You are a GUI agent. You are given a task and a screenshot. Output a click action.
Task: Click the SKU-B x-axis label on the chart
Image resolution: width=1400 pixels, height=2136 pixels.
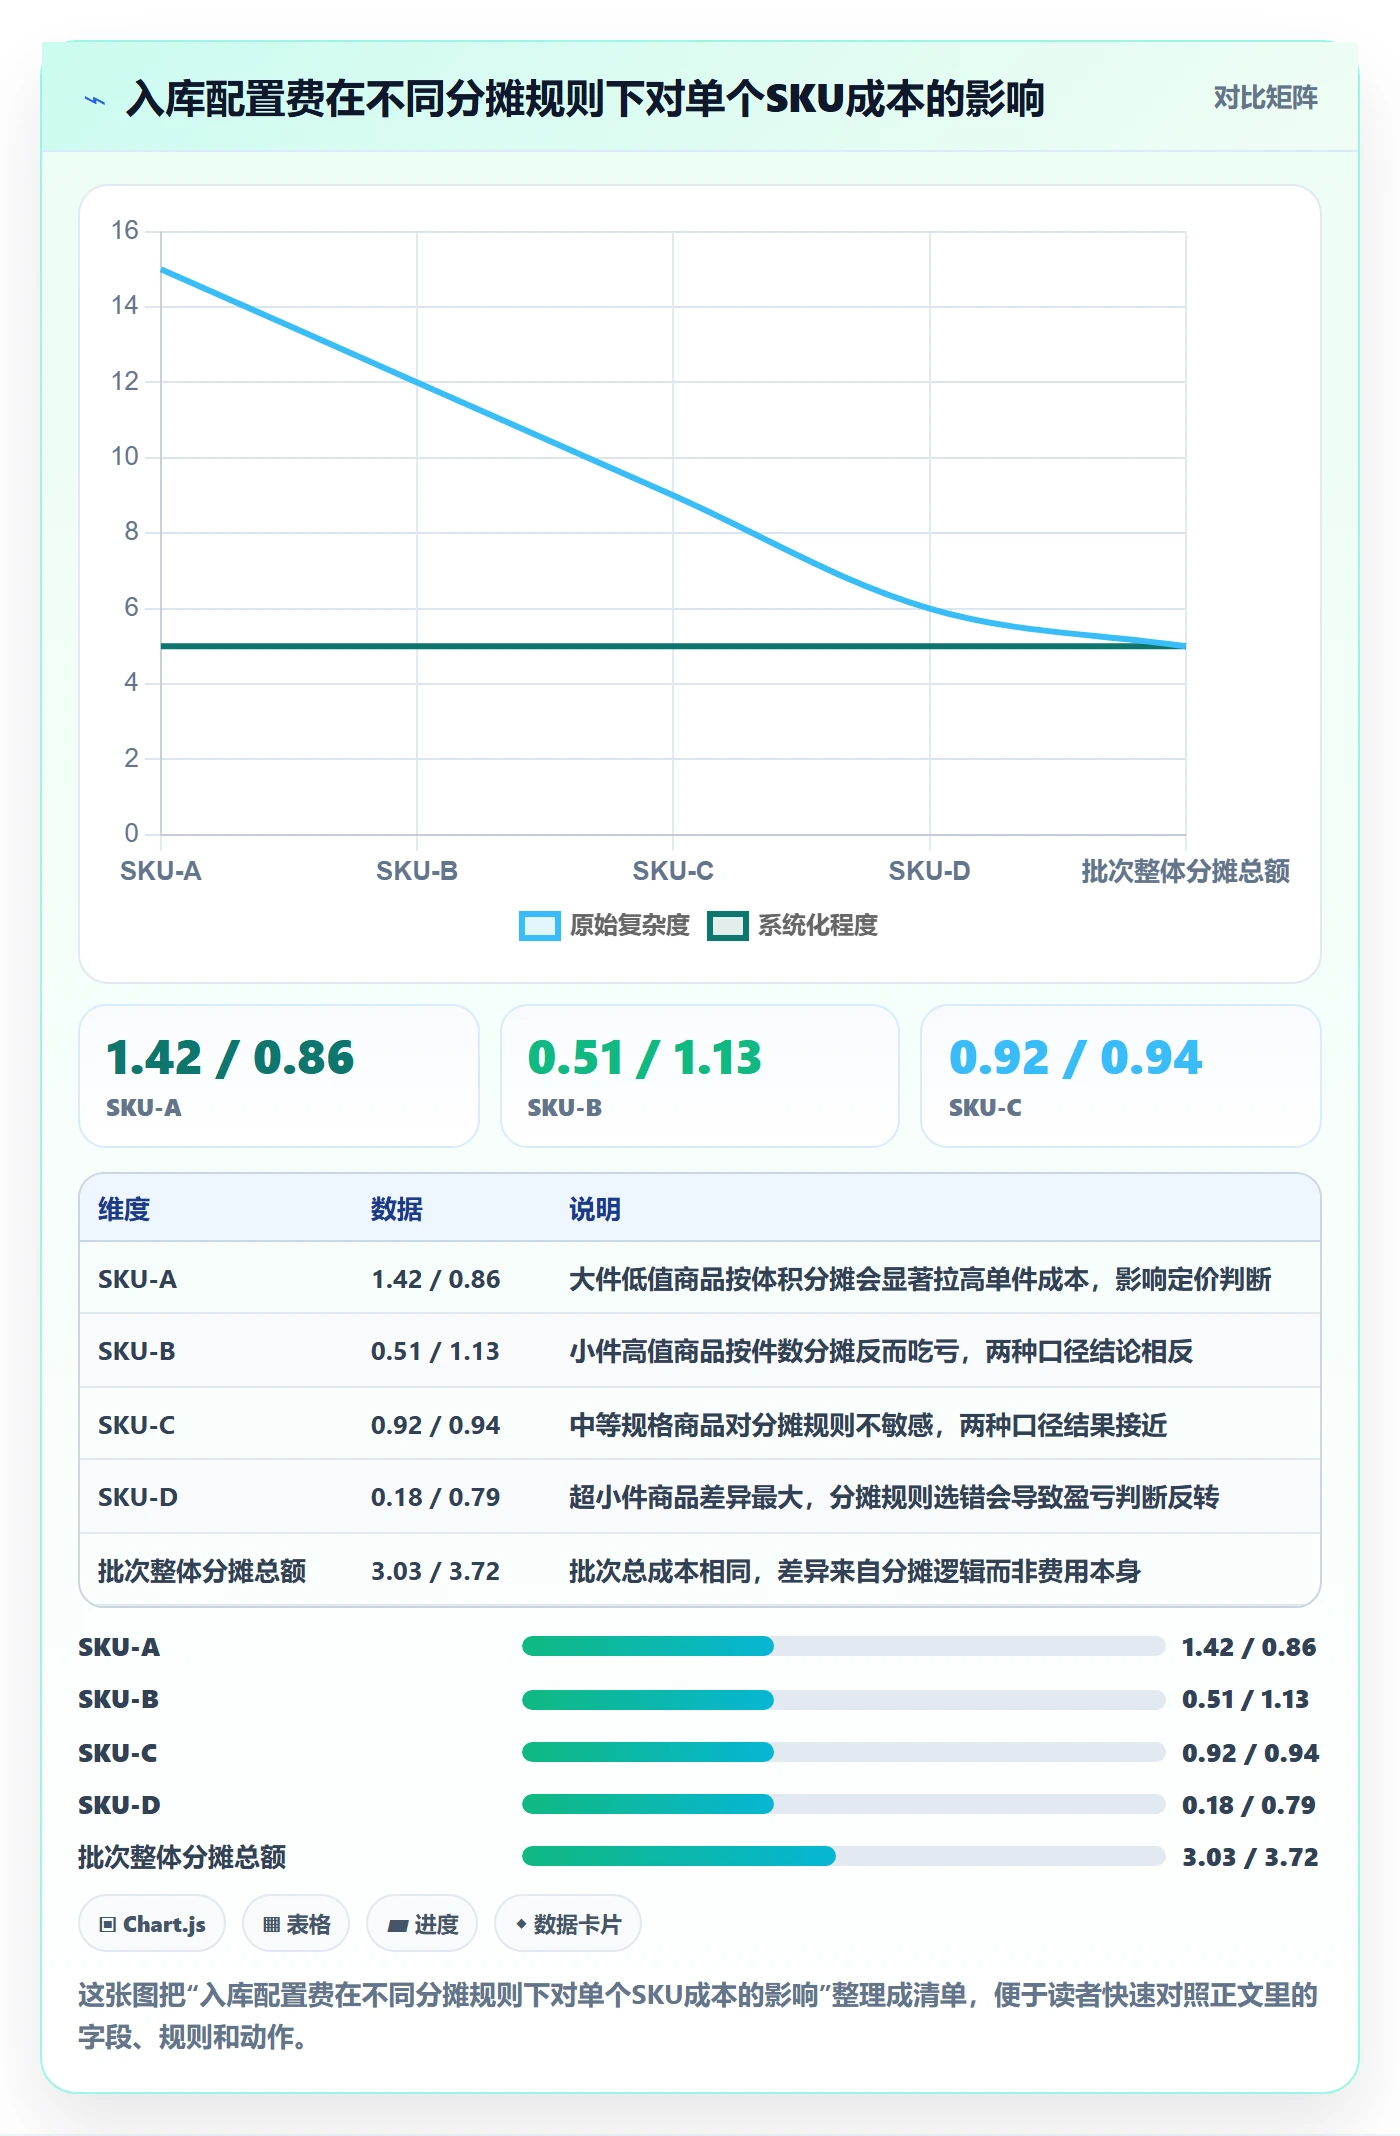tap(417, 871)
